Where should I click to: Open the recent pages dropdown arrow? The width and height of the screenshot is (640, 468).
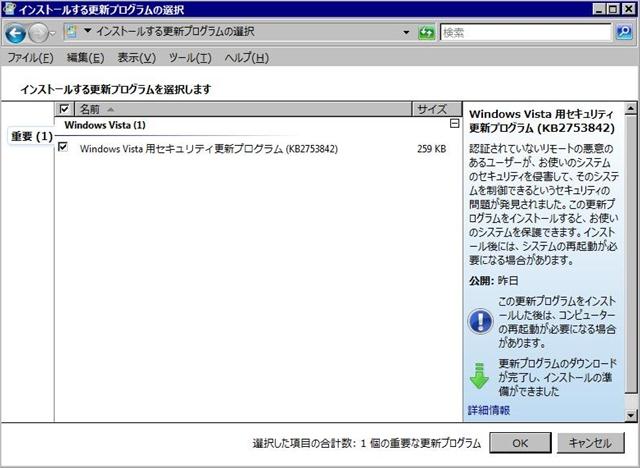pos(52,34)
